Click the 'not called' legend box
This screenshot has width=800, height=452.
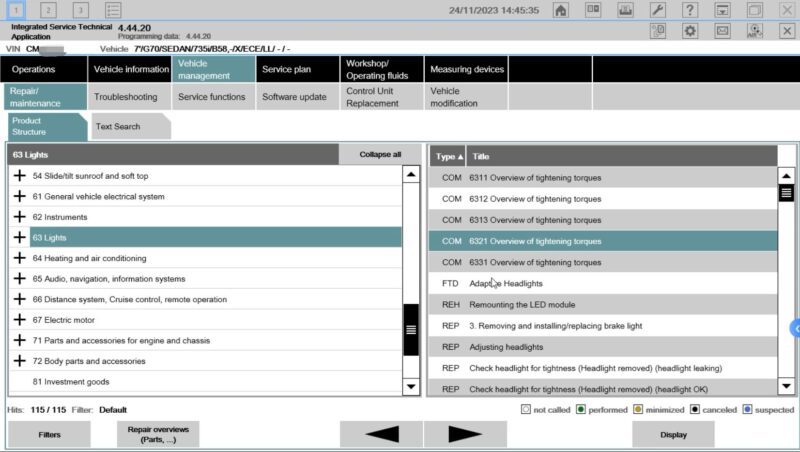tap(526, 410)
